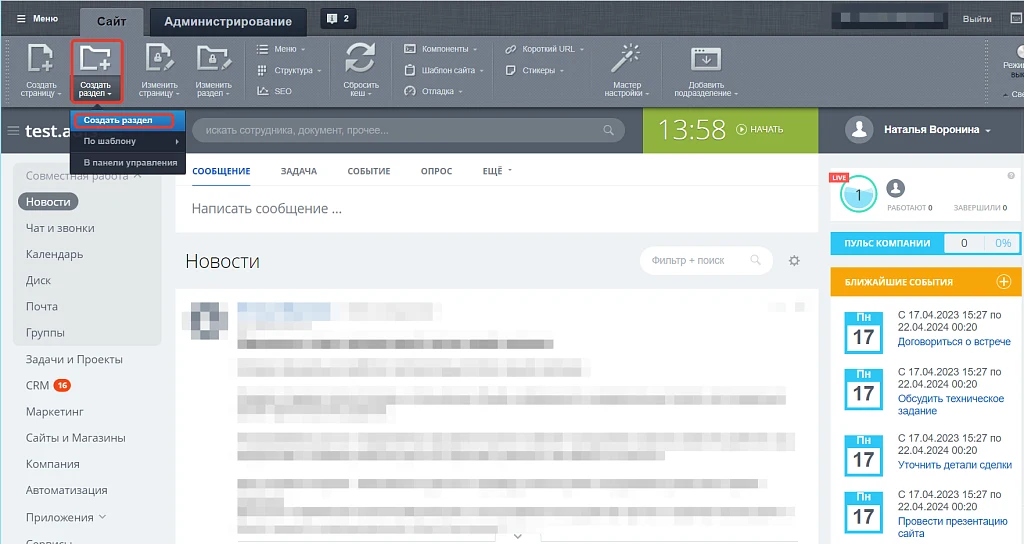Open CRM with 16 badge
This screenshot has height=544, width=1024.
pyautogui.click(x=48, y=385)
